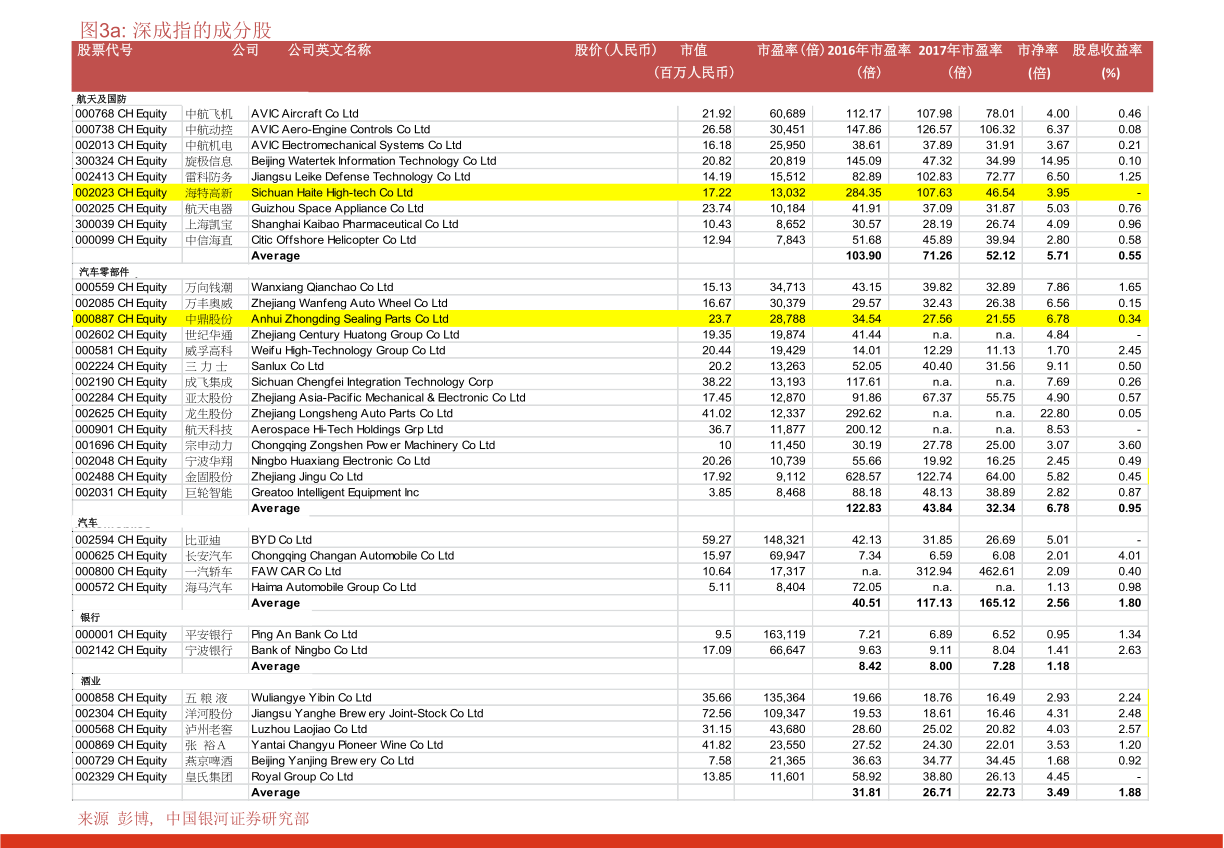Screen dimensions: 1224x848
Task: Select the '银行' section label
Action: pos(90,618)
